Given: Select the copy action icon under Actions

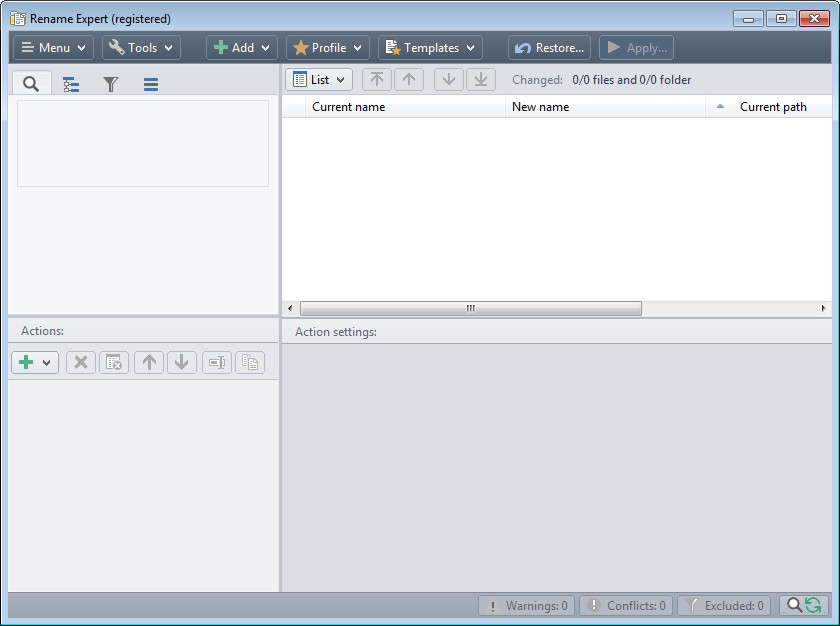Looking at the screenshot, I should coord(250,362).
